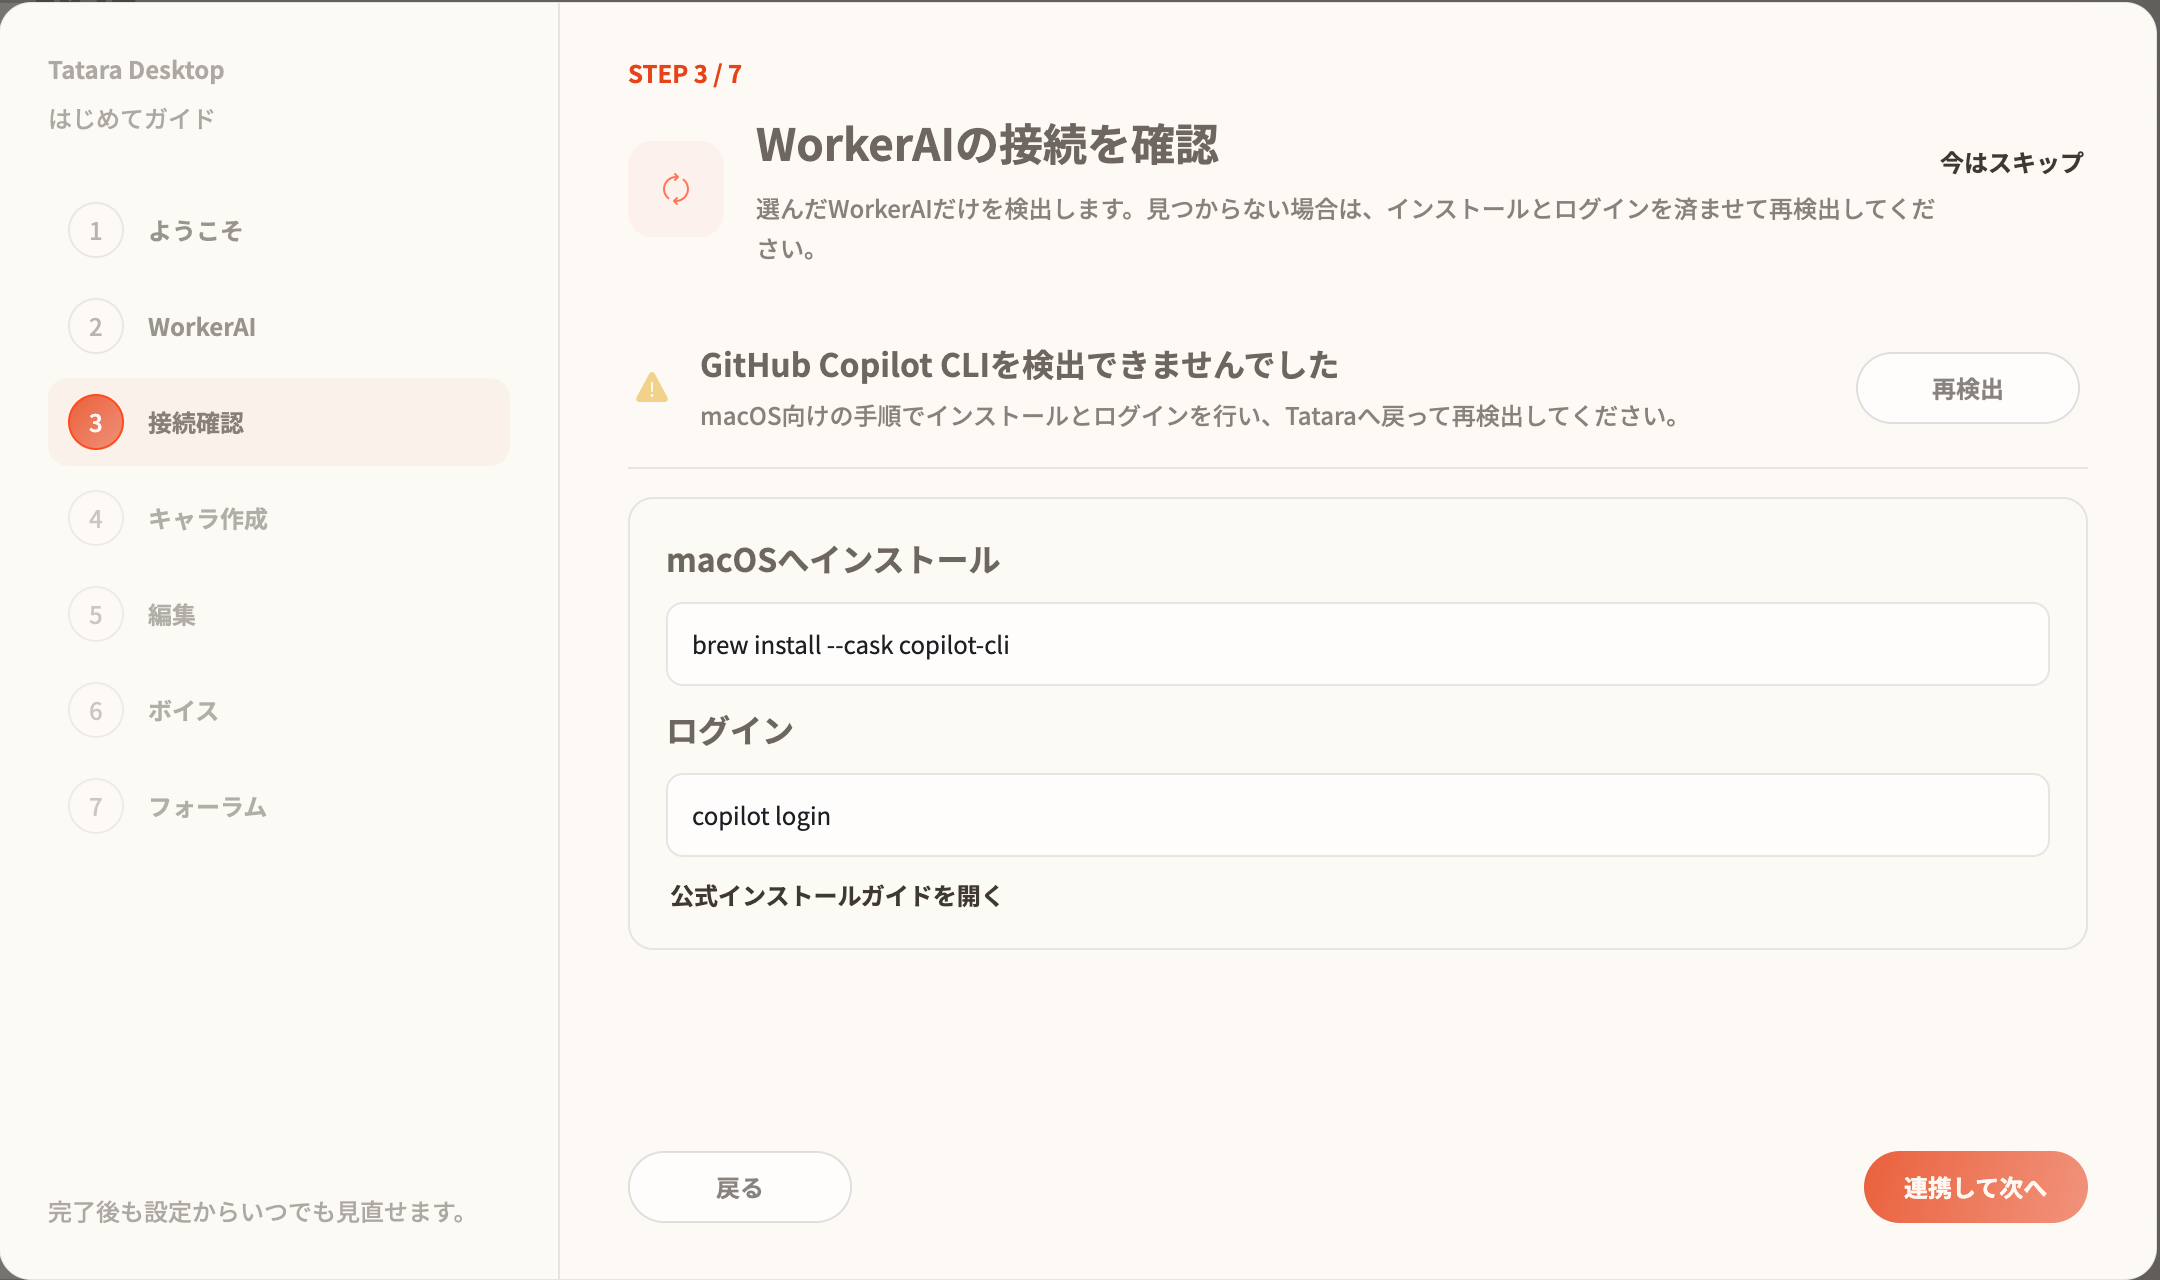Click step 2 number circle for WorkerAI
2160x1280 pixels.
pyautogui.click(x=96, y=327)
